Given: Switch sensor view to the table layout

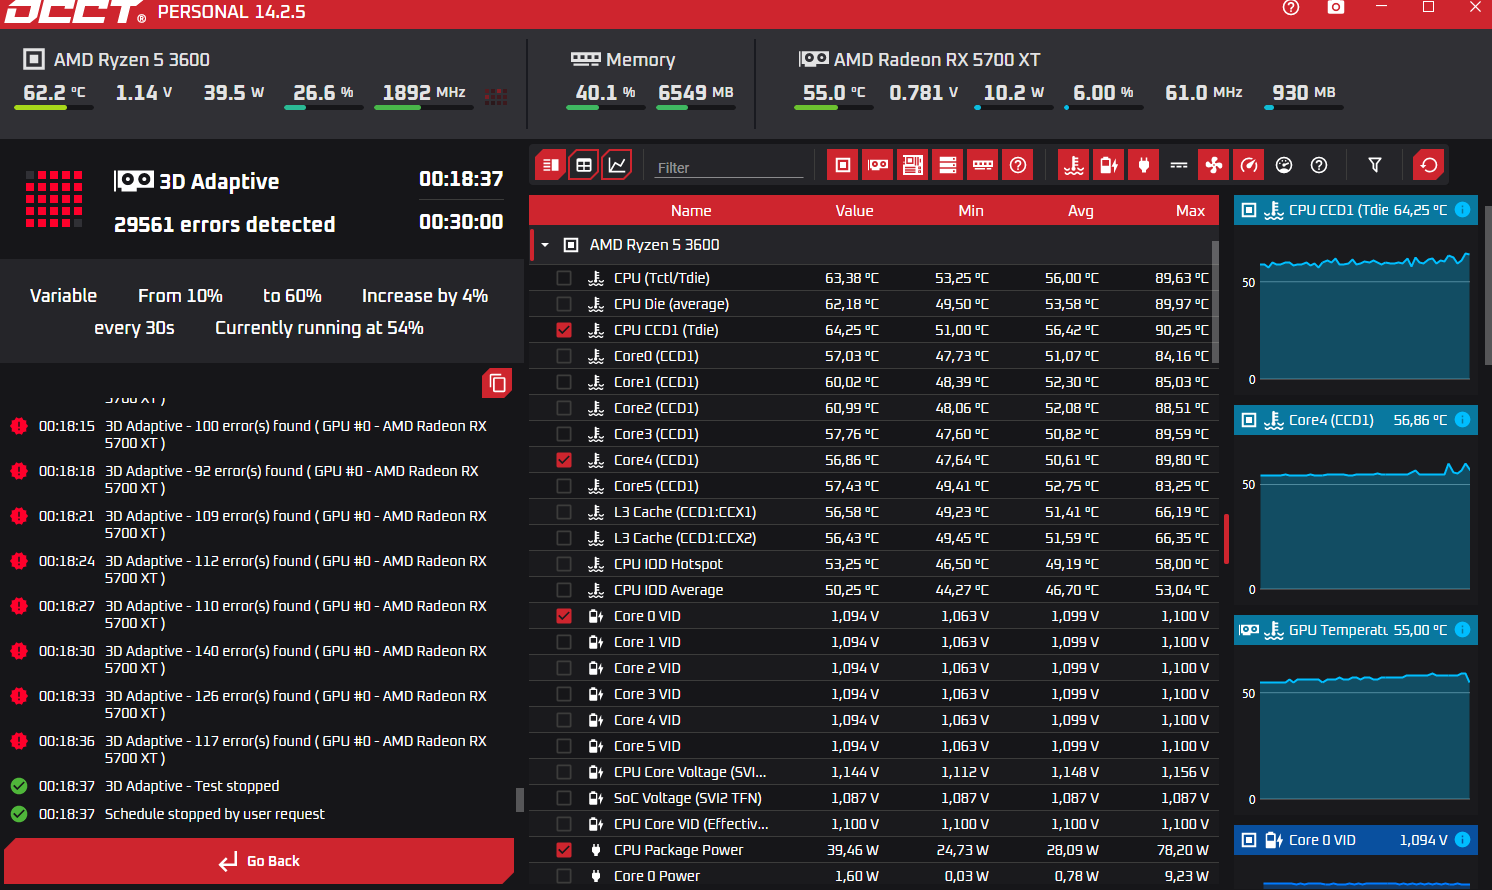Looking at the screenshot, I should (584, 165).
